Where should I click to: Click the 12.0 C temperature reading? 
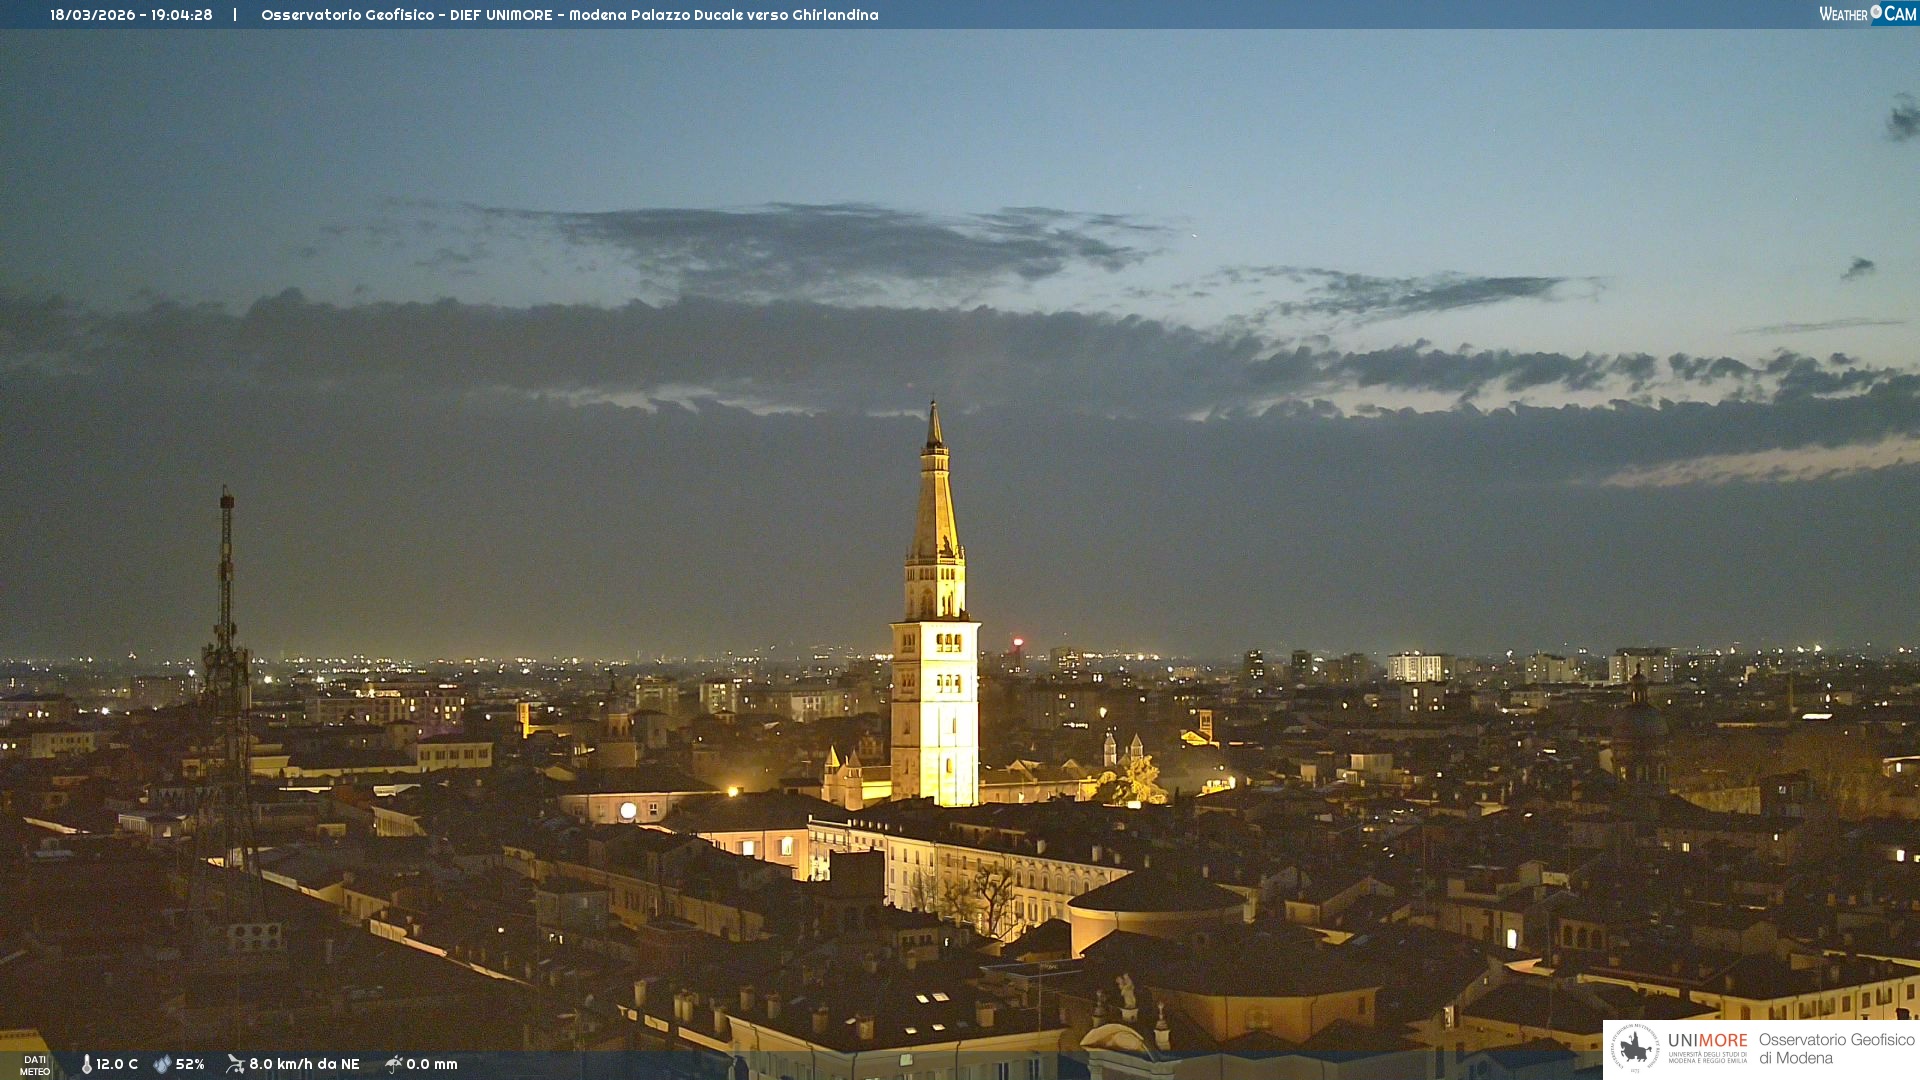pyautogui.click(x=117, y=1064)
